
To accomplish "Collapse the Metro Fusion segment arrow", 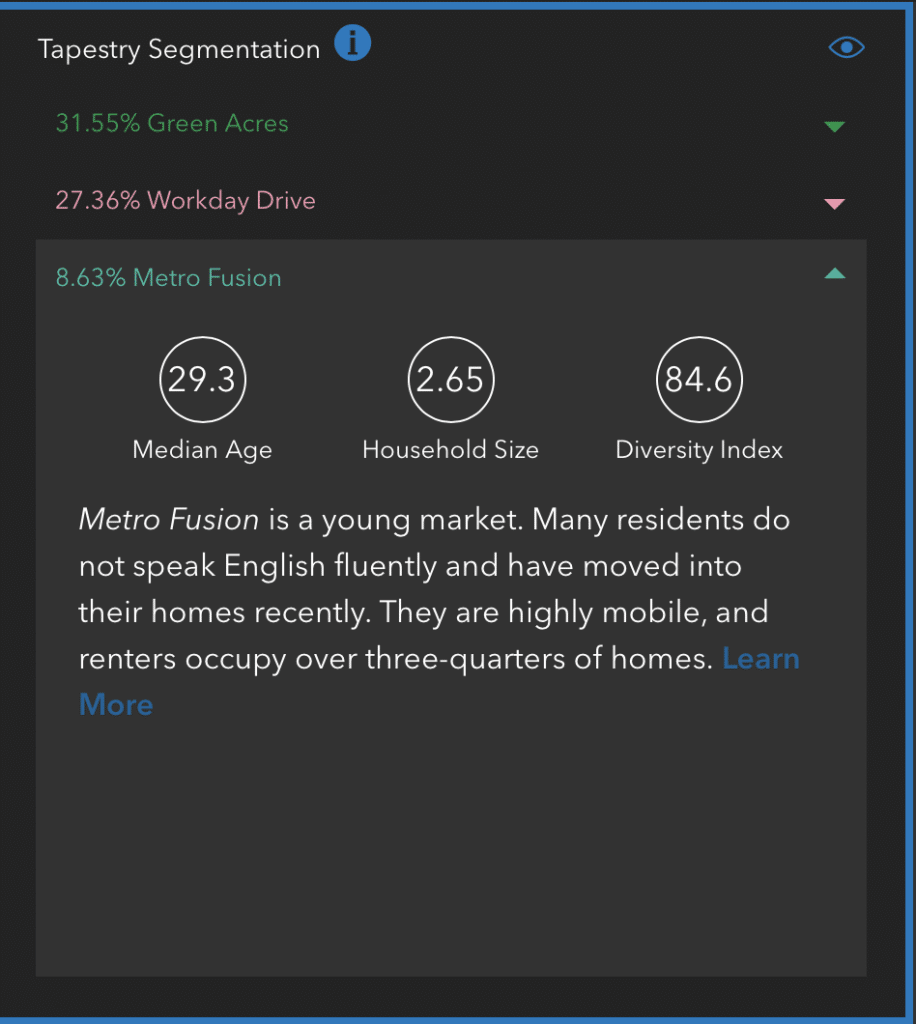I will click(834, 274).
